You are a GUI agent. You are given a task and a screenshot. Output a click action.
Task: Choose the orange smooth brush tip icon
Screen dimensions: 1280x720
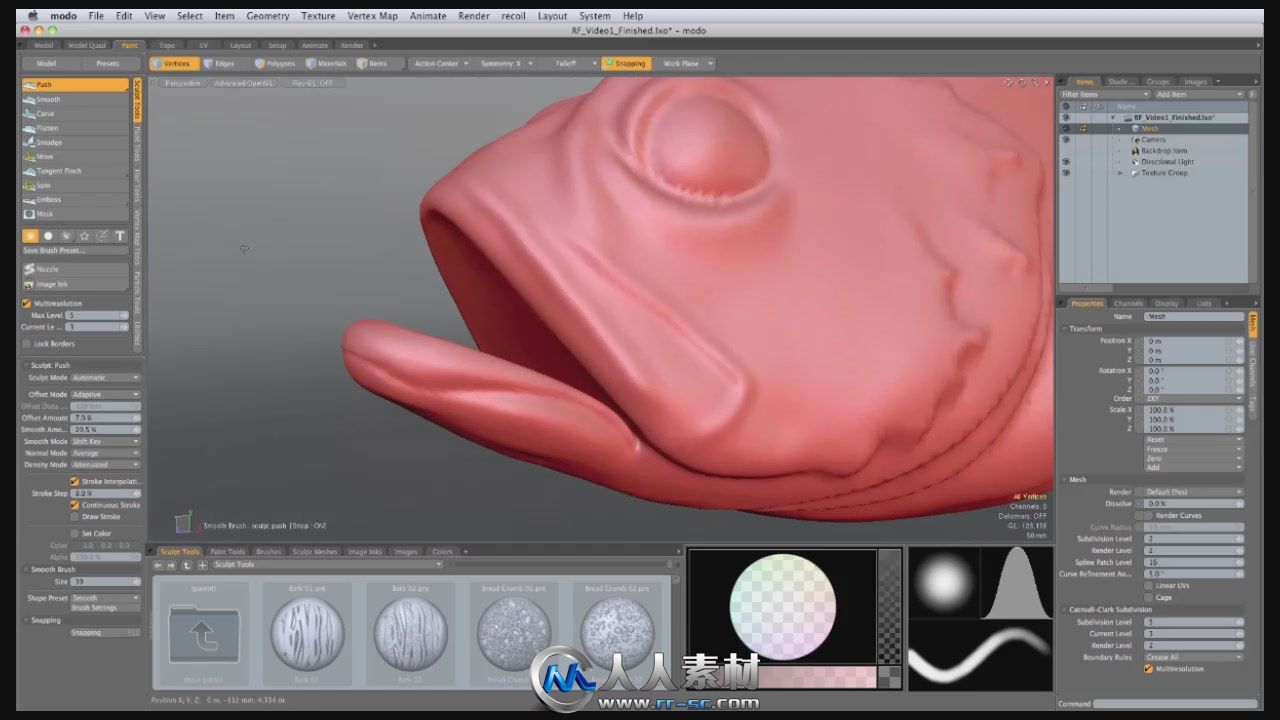30,236
